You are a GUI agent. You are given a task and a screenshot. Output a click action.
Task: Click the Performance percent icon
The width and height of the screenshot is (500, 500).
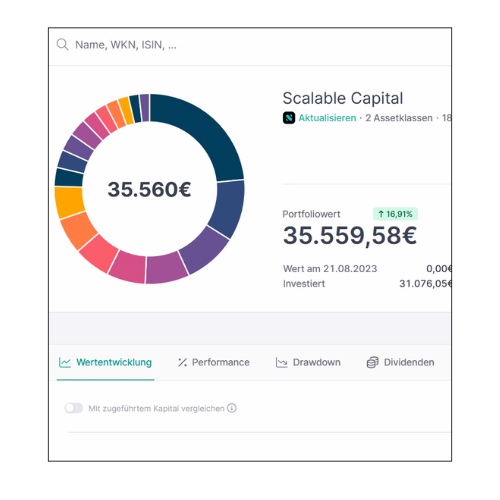pyautogui.click(x=182, y=362)
